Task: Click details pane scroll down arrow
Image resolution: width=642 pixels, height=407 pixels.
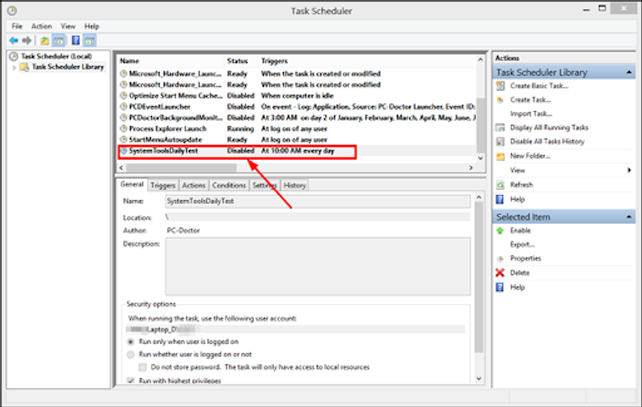Action: pyautogui.click(x=479, y=379)
